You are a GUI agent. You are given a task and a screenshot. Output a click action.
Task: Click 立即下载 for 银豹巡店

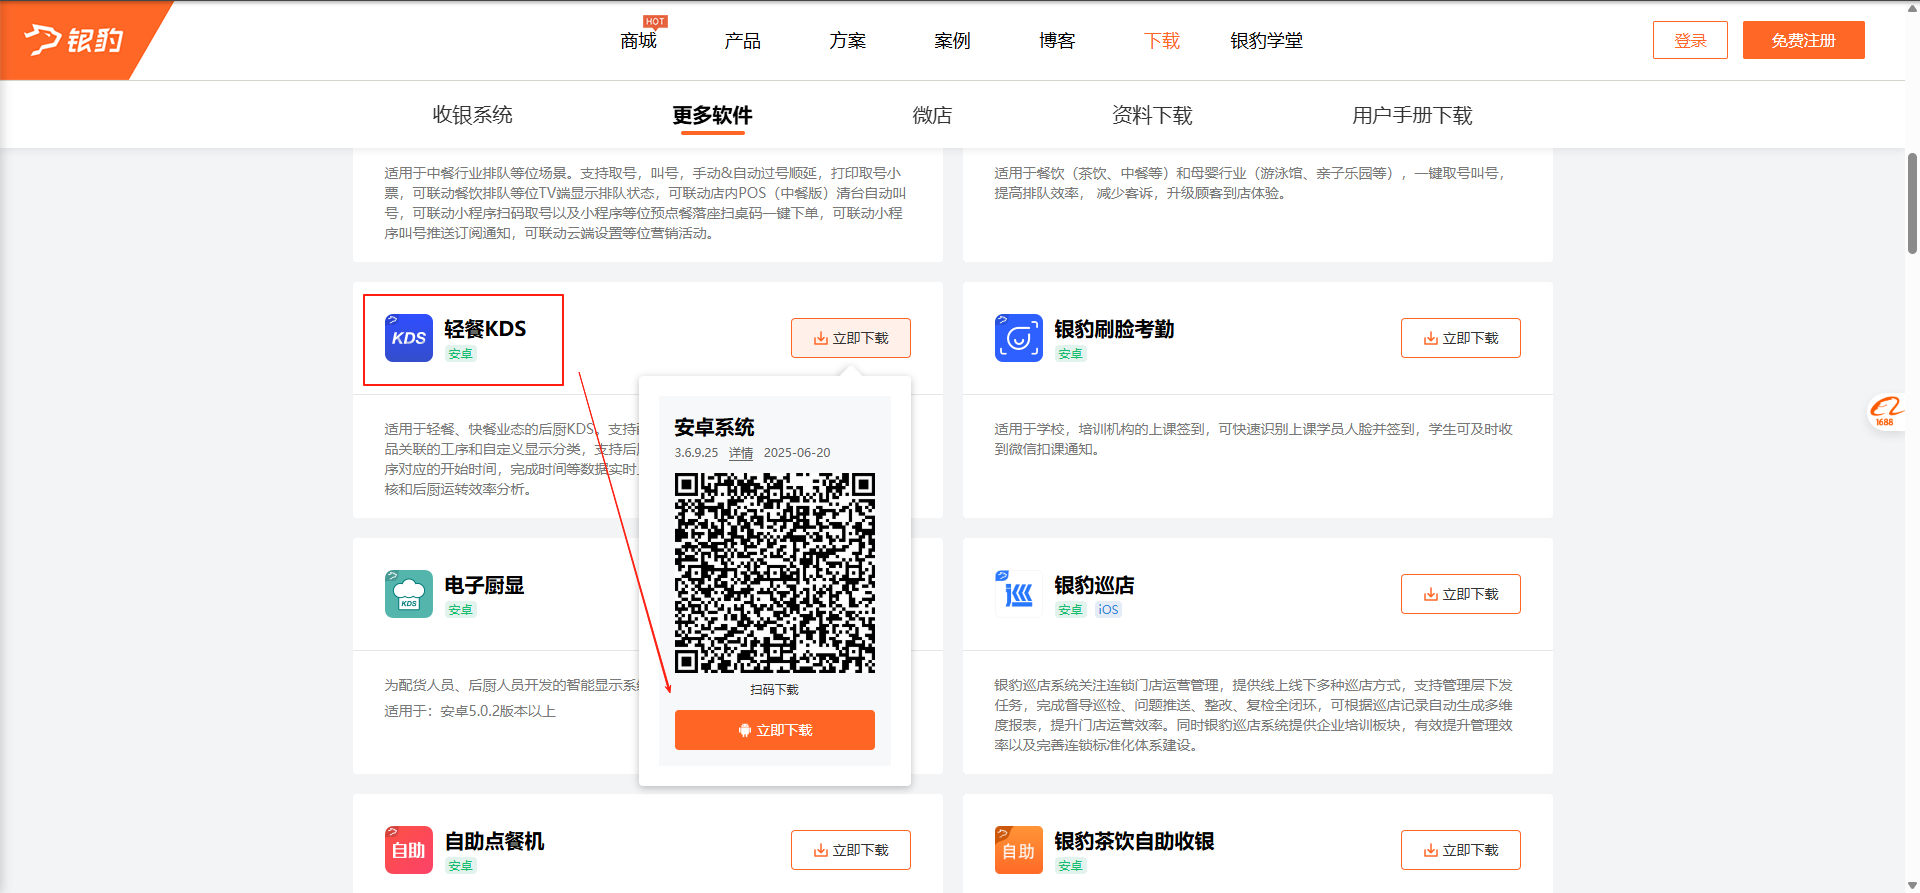[x=1461, y=594]
